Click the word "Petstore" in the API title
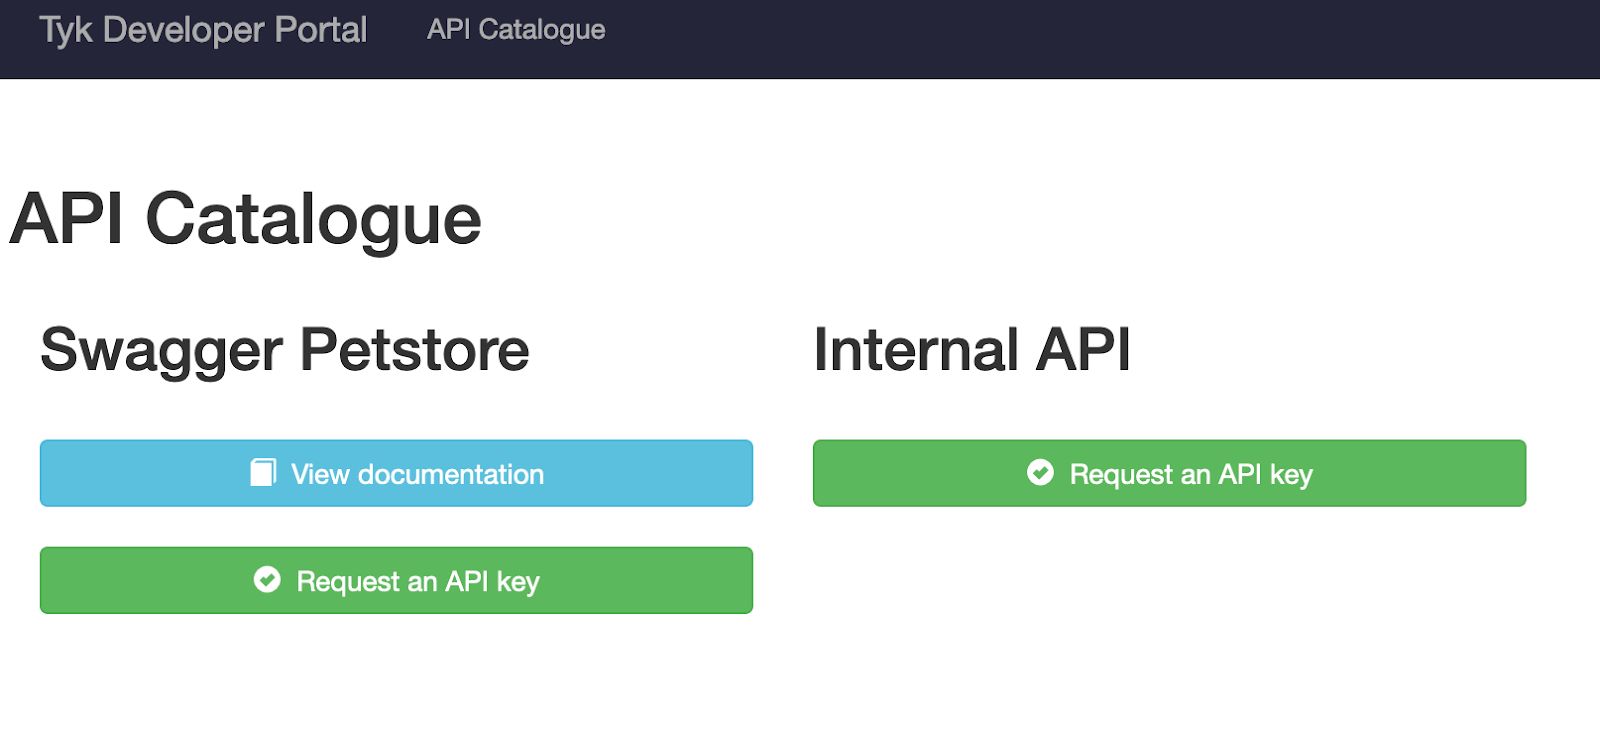Screen dimensions: 1600x734 [414, 350]
